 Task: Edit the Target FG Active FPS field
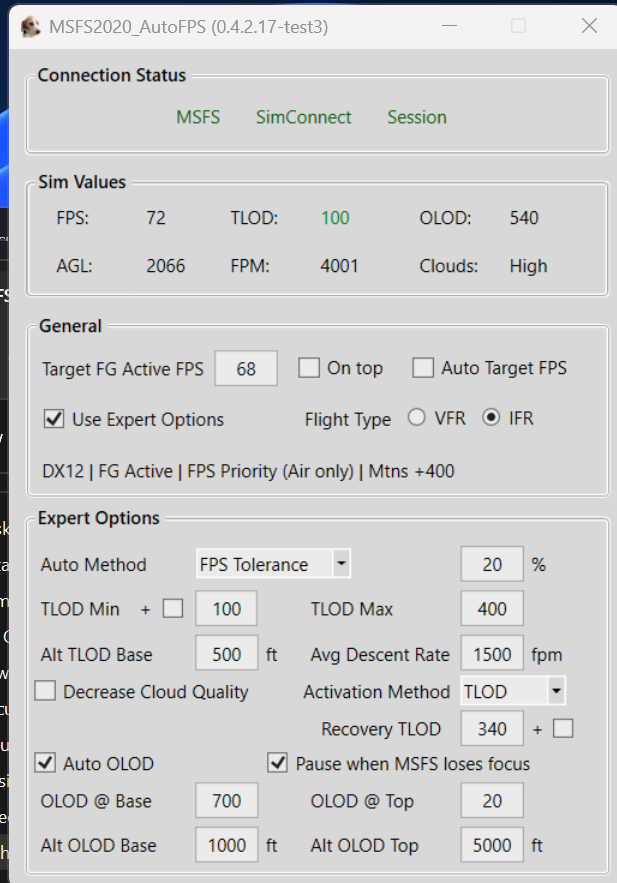click(x=246, y=368)
